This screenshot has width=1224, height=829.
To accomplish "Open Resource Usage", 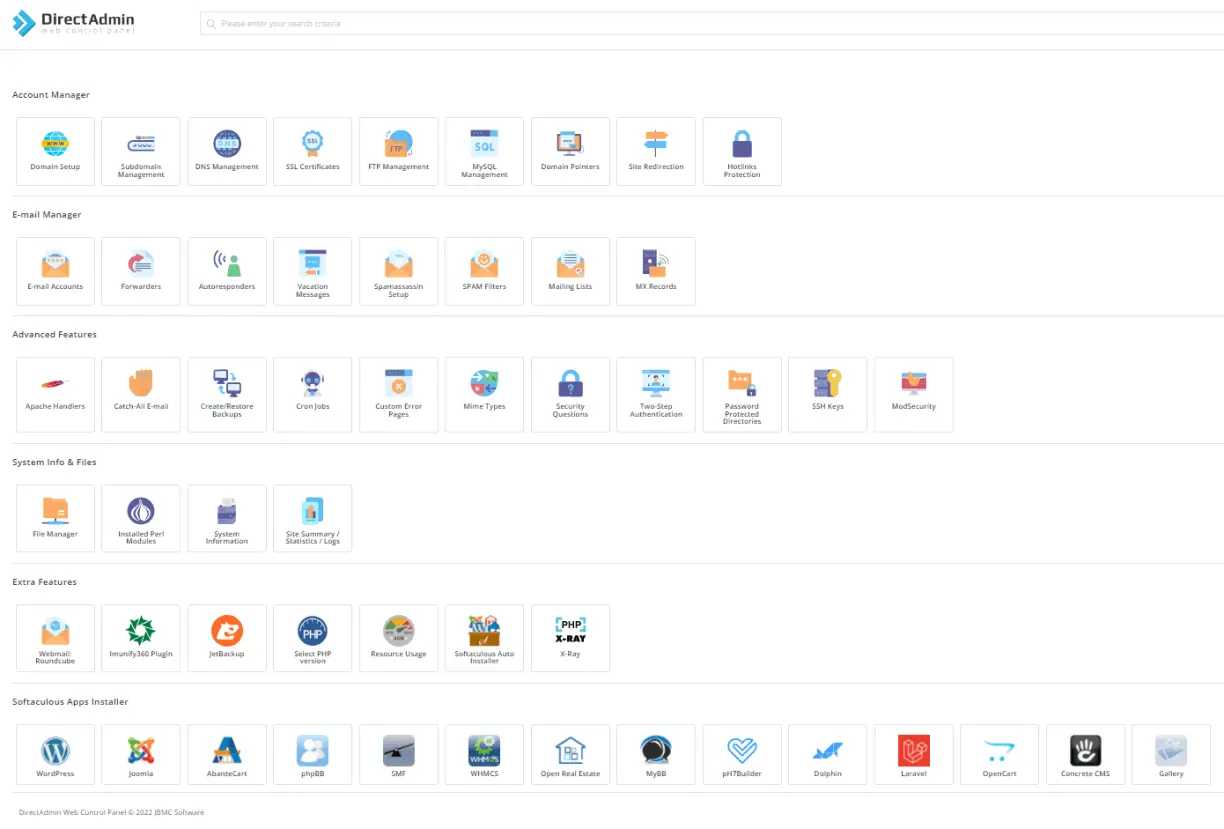I will (x=398, y=638).
